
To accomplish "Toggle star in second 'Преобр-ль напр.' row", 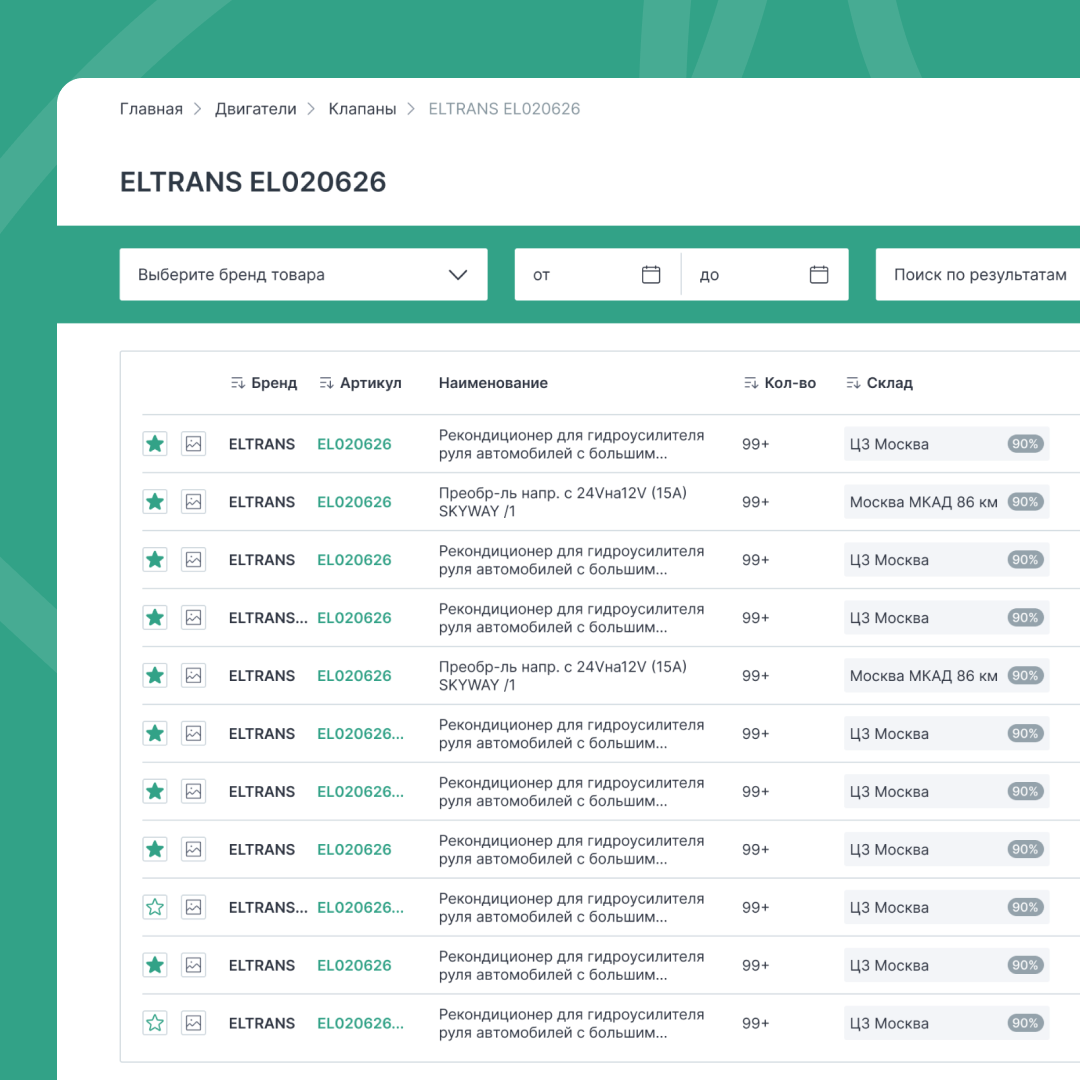I will 155,675.
